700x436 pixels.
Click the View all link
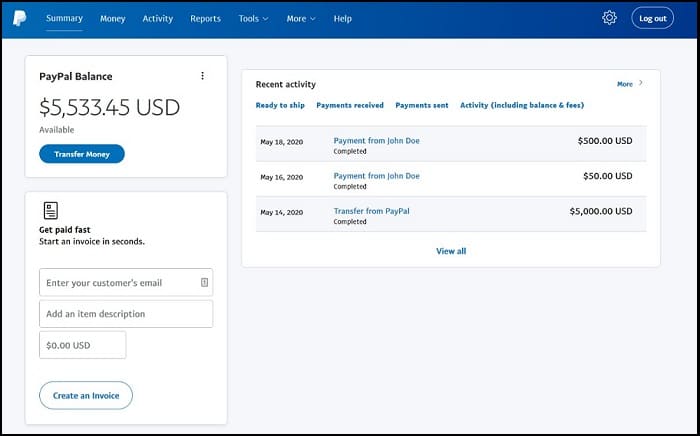tap(451, 251)
